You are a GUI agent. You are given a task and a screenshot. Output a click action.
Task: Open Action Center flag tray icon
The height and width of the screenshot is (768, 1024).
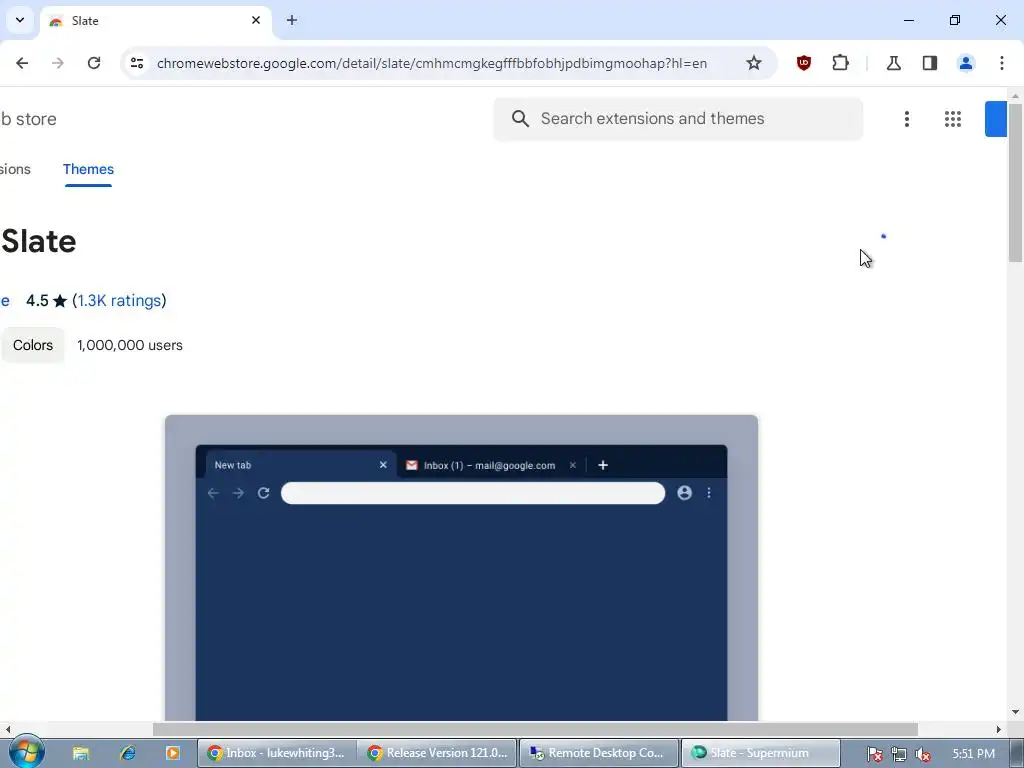tap(874, 754)
